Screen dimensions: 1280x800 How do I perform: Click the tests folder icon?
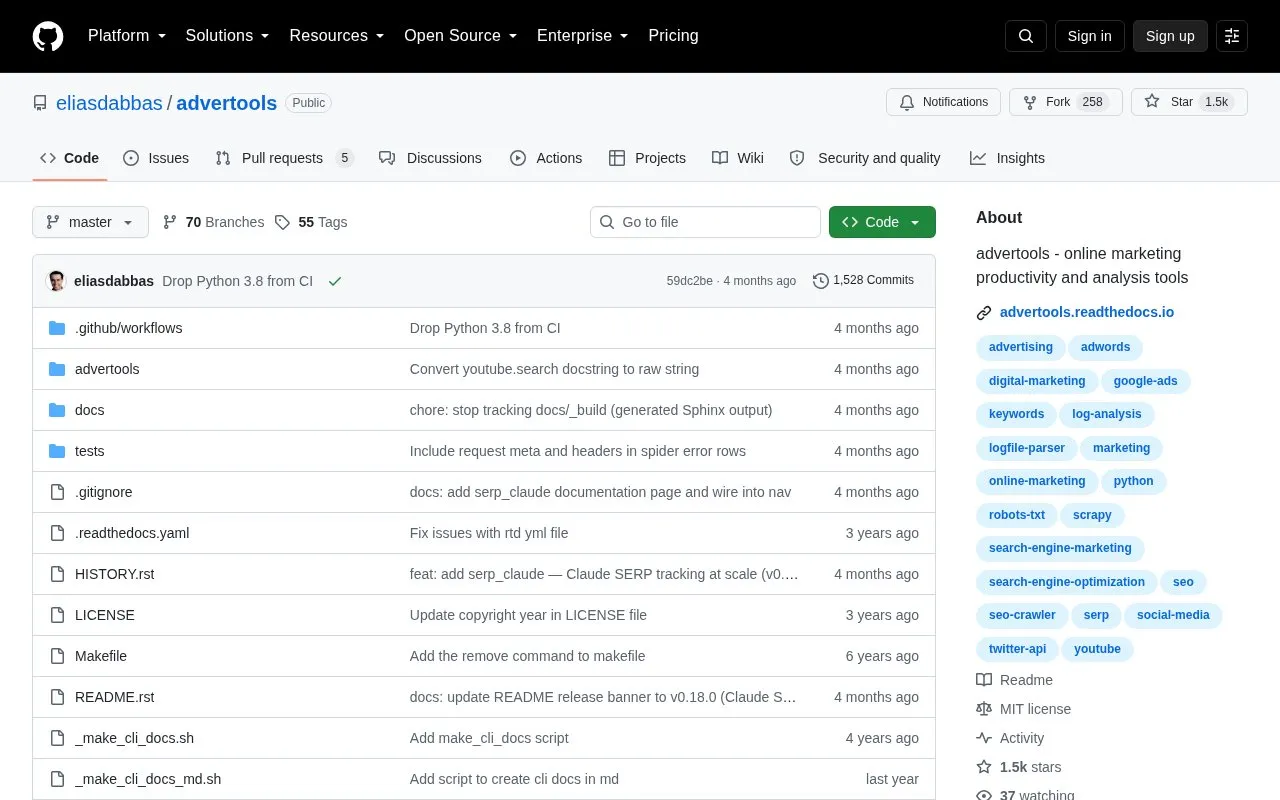click(x=57, y=451)
